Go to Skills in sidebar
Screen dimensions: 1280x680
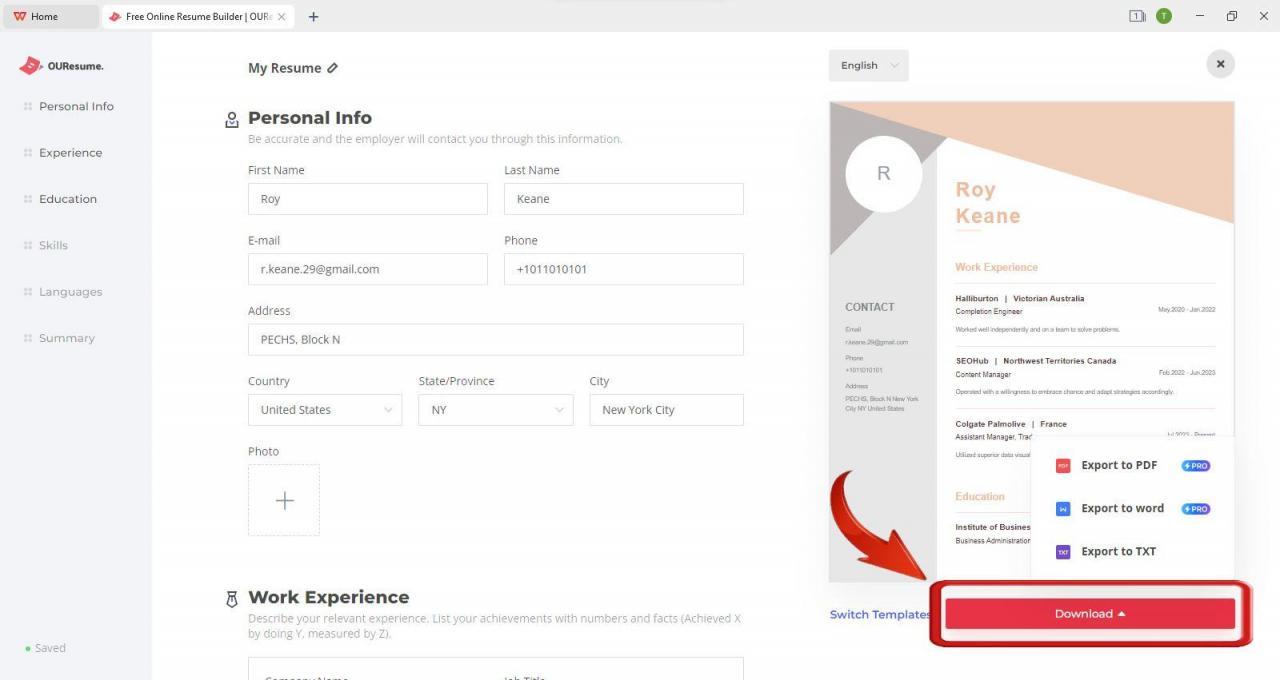coord(53,245)
